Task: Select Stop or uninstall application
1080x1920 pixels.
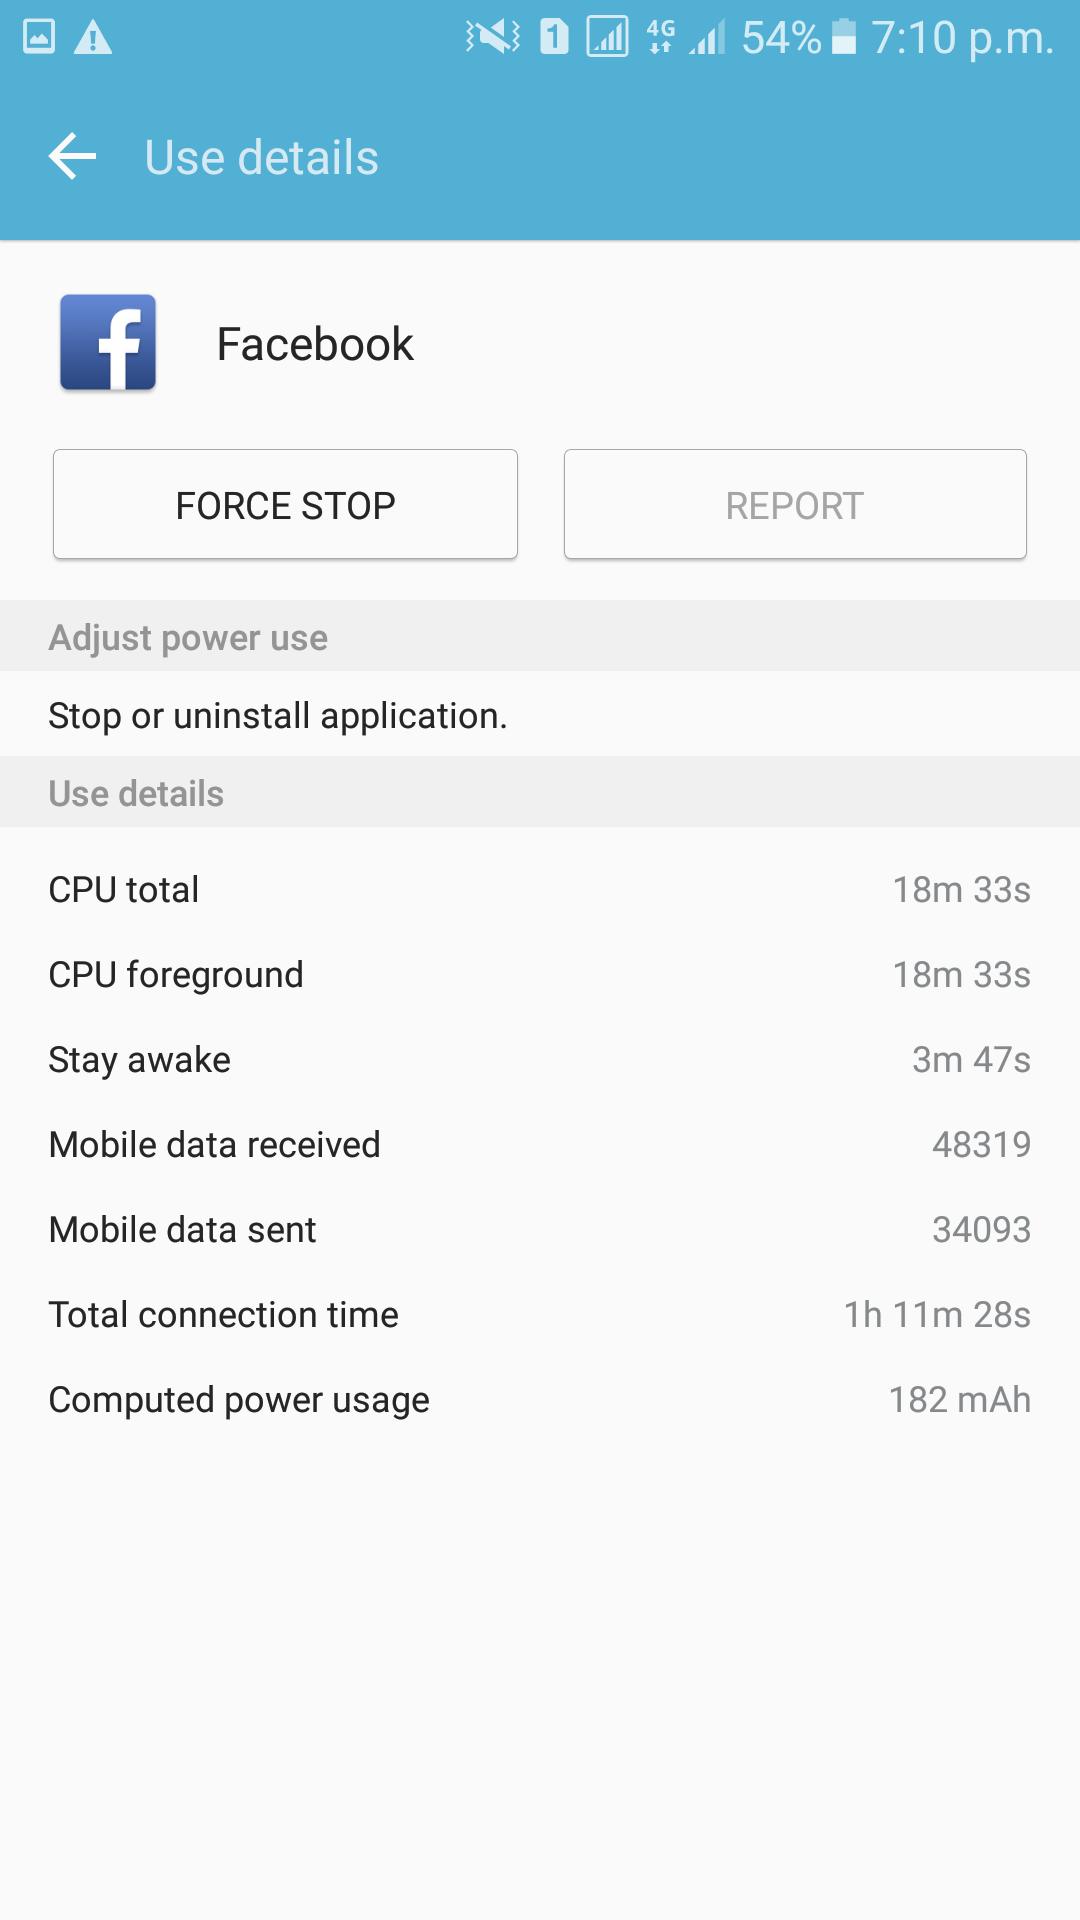Action: [278, 716]
